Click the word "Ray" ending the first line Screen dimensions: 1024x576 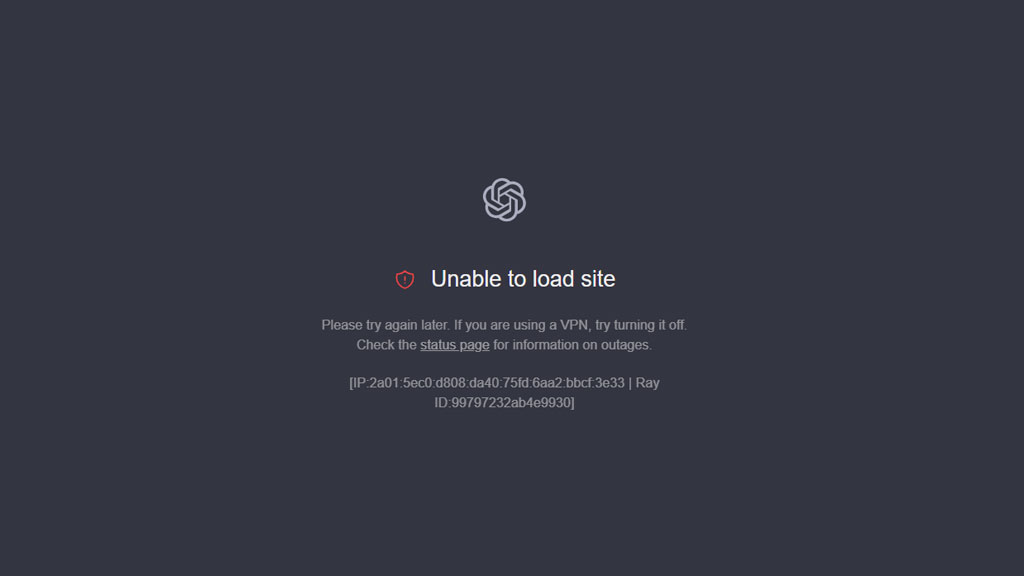click(647, 383)
